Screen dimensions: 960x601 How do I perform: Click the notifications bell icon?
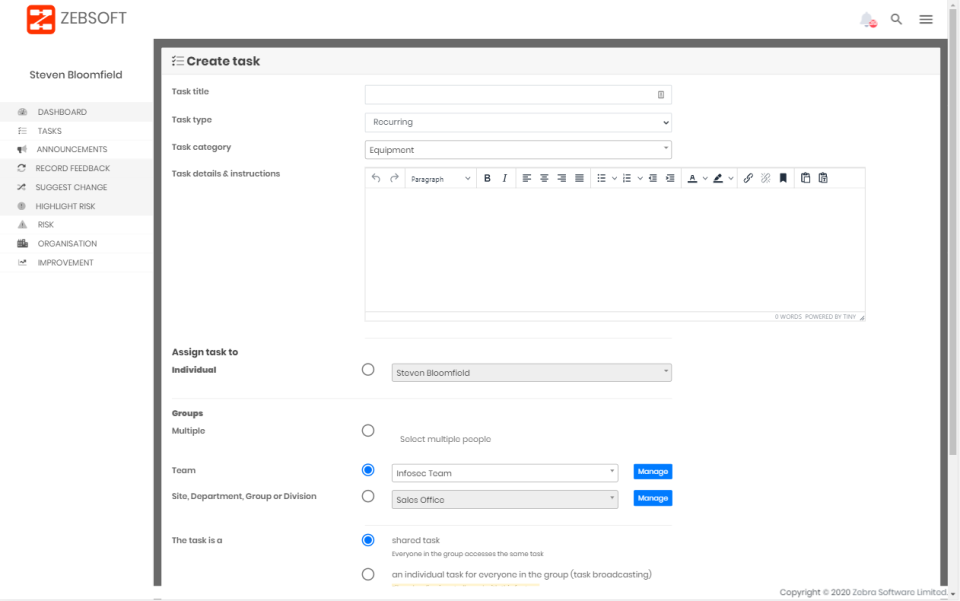[864, 18]
